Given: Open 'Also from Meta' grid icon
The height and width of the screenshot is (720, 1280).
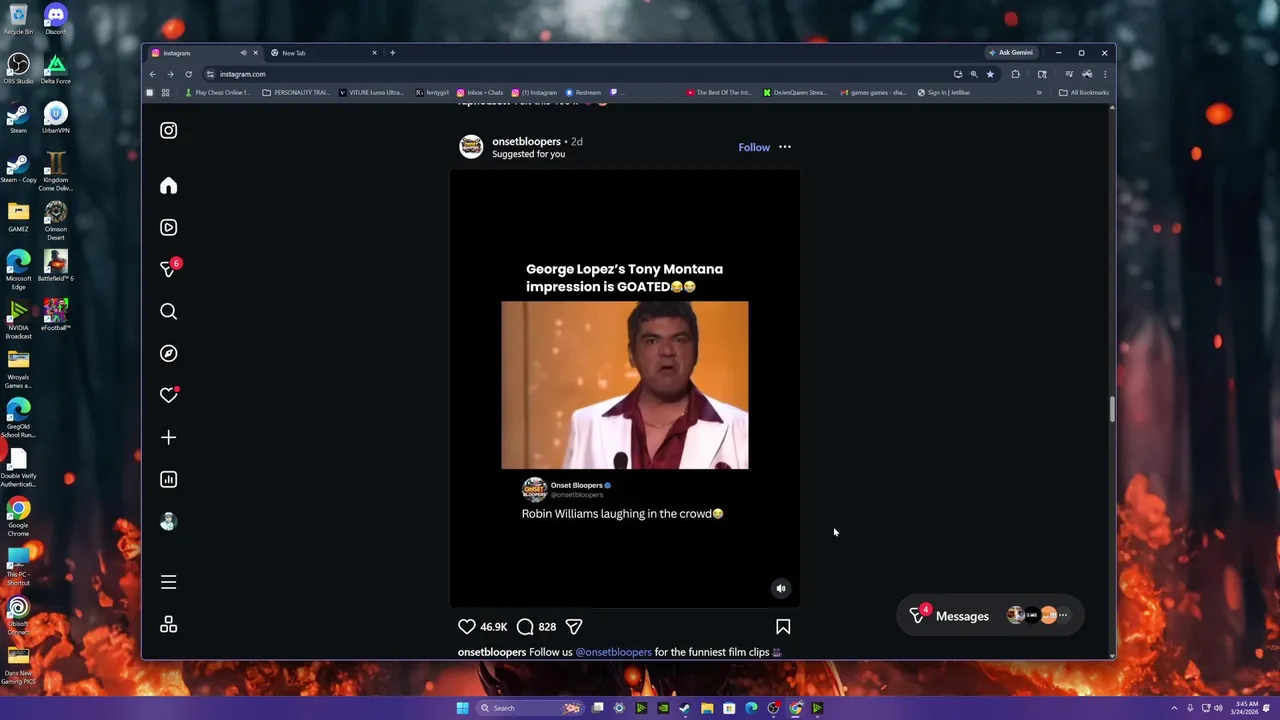Looking at the screenshot, I should (168, 624).
